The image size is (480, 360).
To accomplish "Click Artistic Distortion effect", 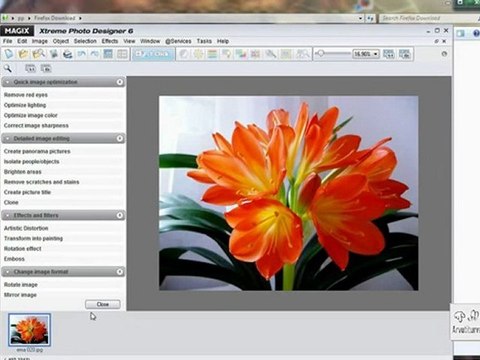I will point(26,228).
